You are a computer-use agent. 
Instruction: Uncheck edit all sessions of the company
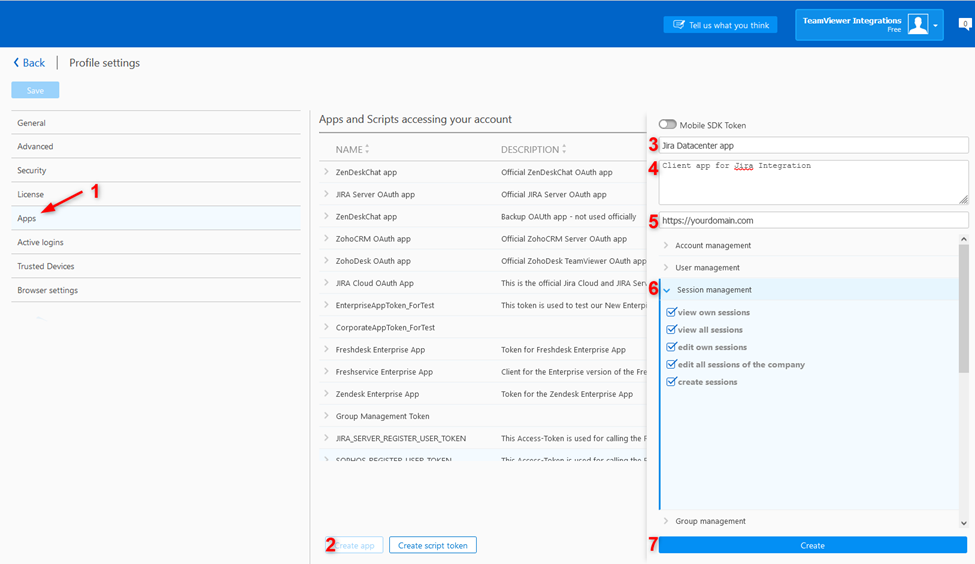tap(672, 364)
